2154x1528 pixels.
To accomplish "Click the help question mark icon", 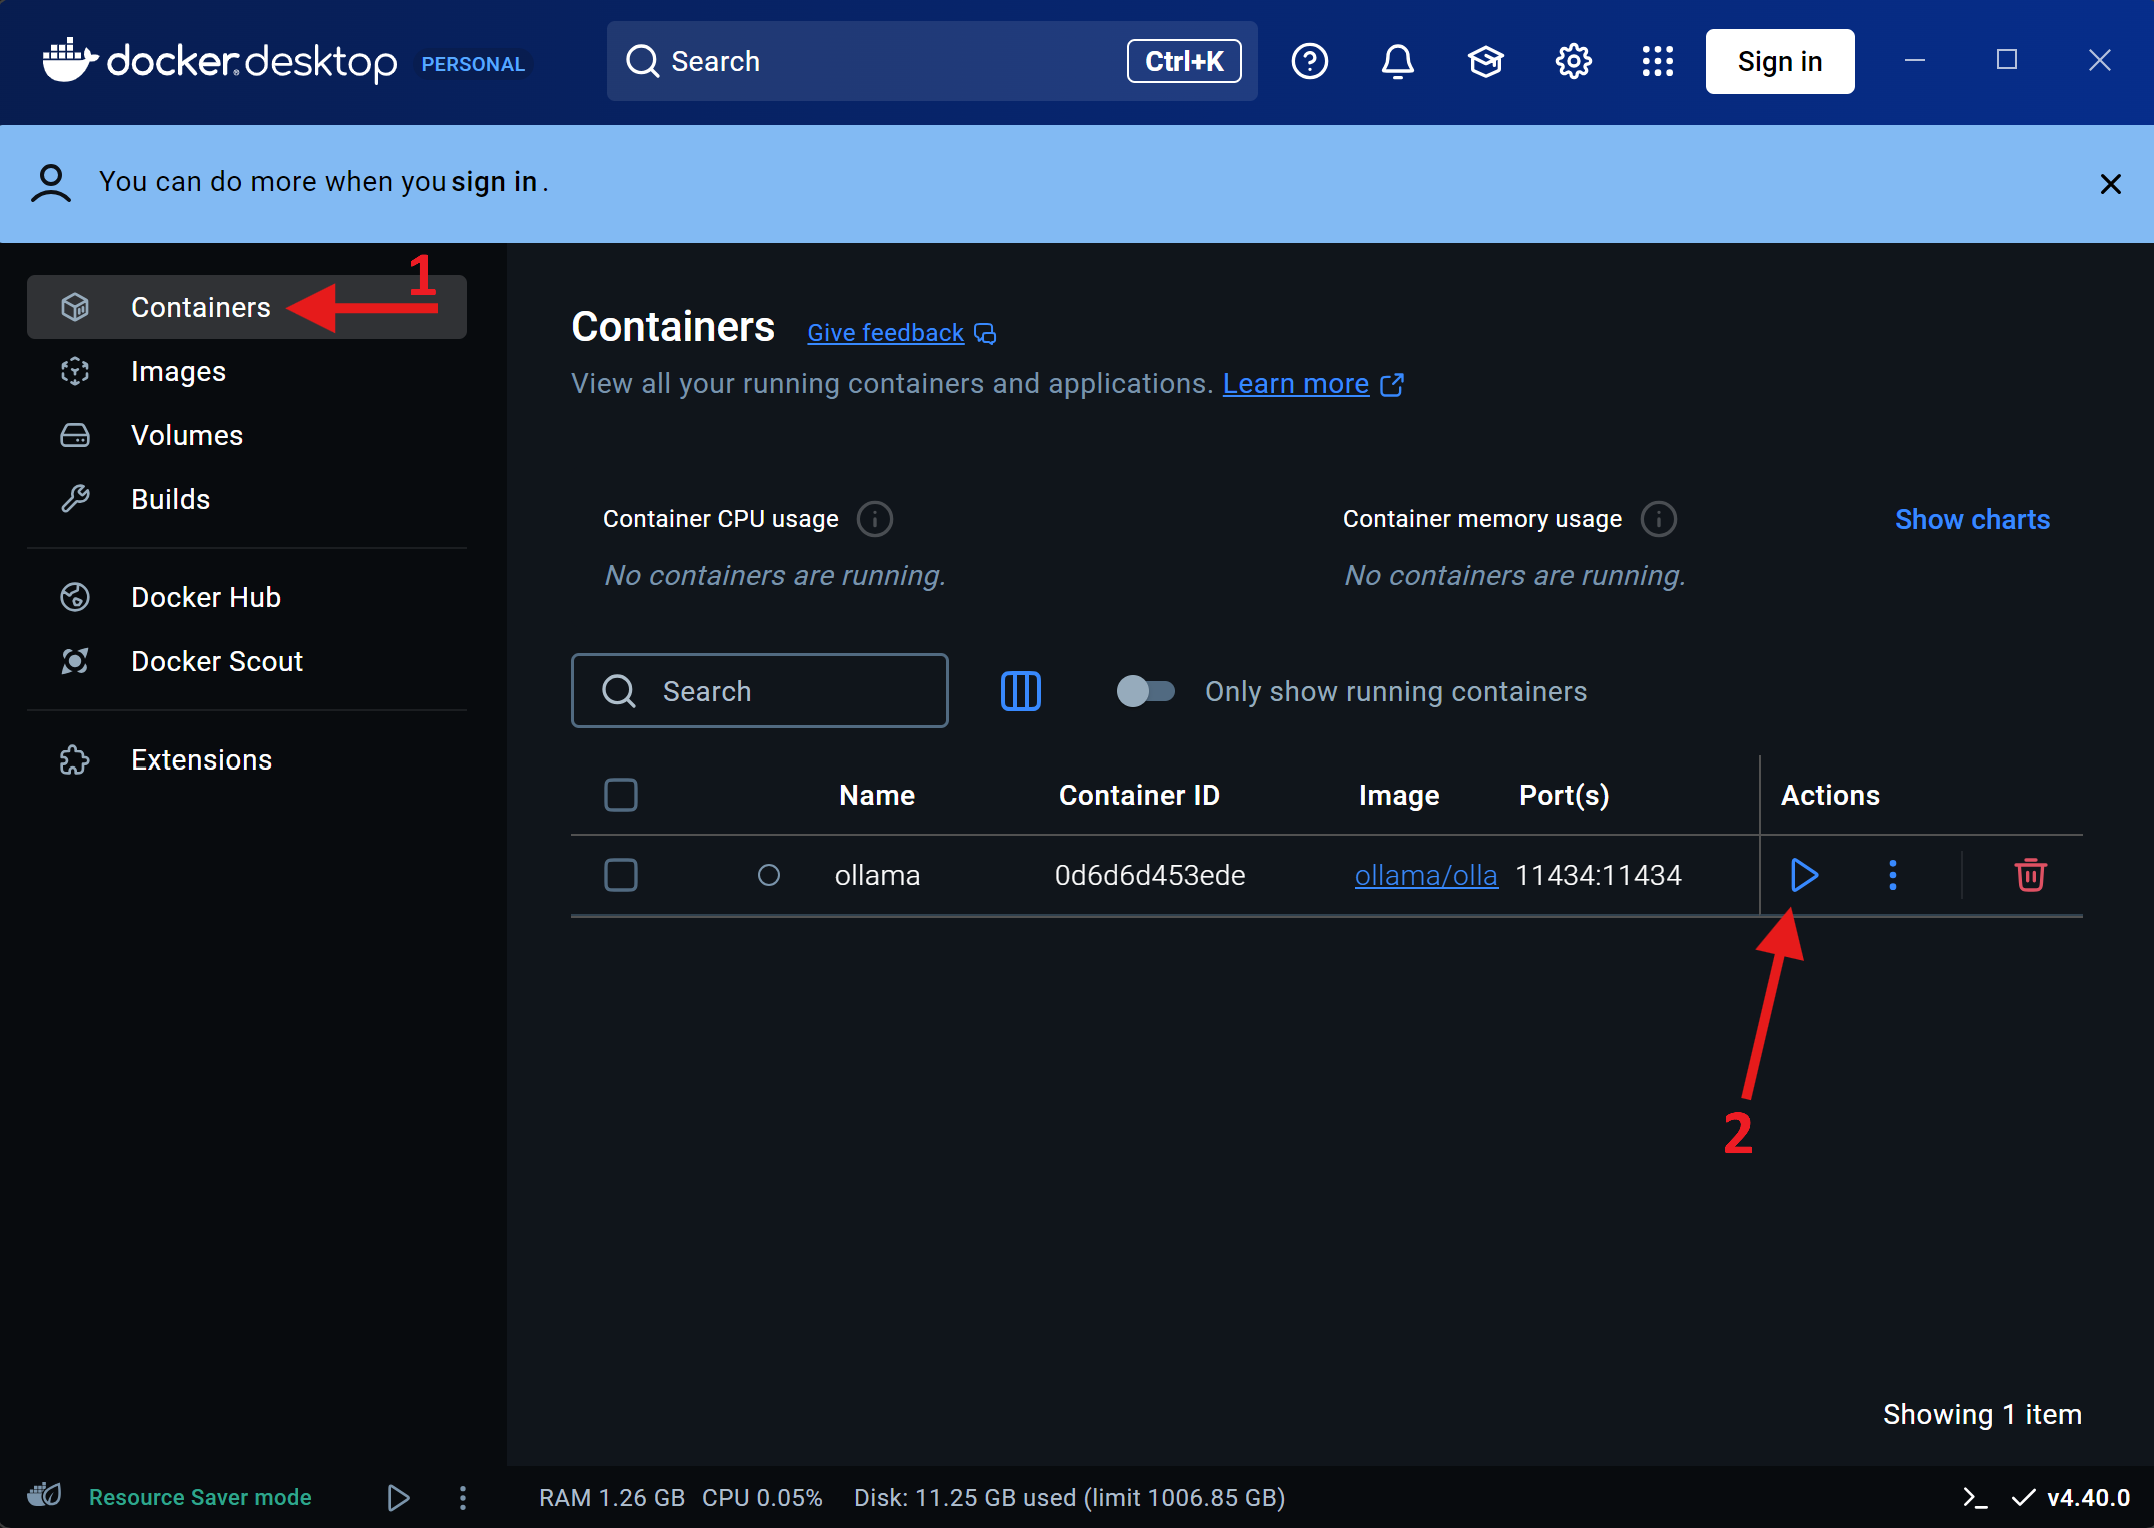I will (x=1309, y=62).
